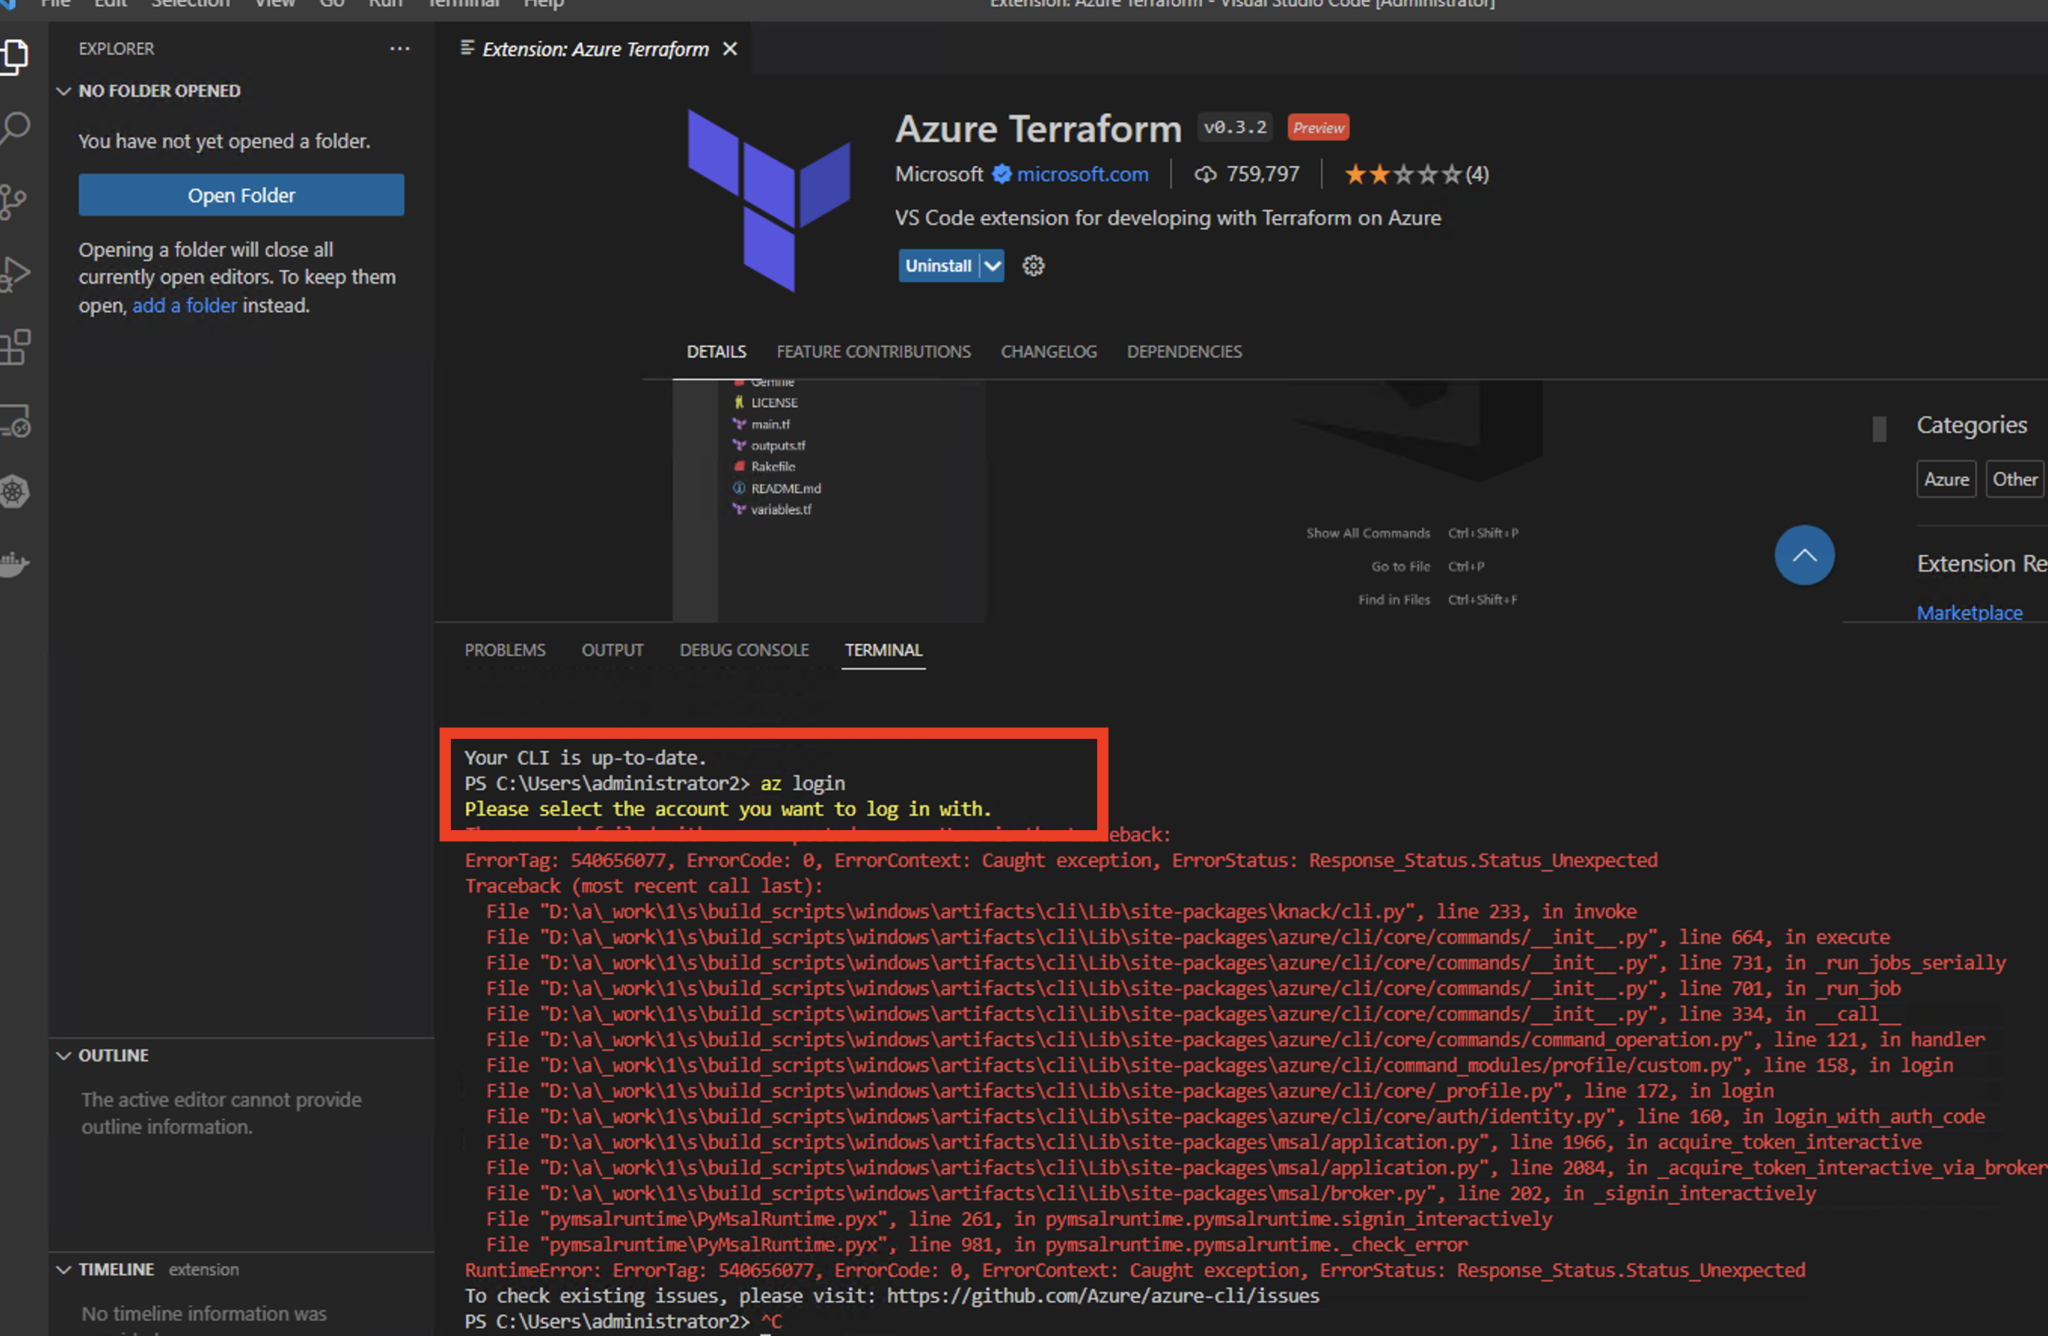Open the CHANGELOG tab of the extension
This screenshot has width=2048, height=1336.
[x=1048, y=351]
